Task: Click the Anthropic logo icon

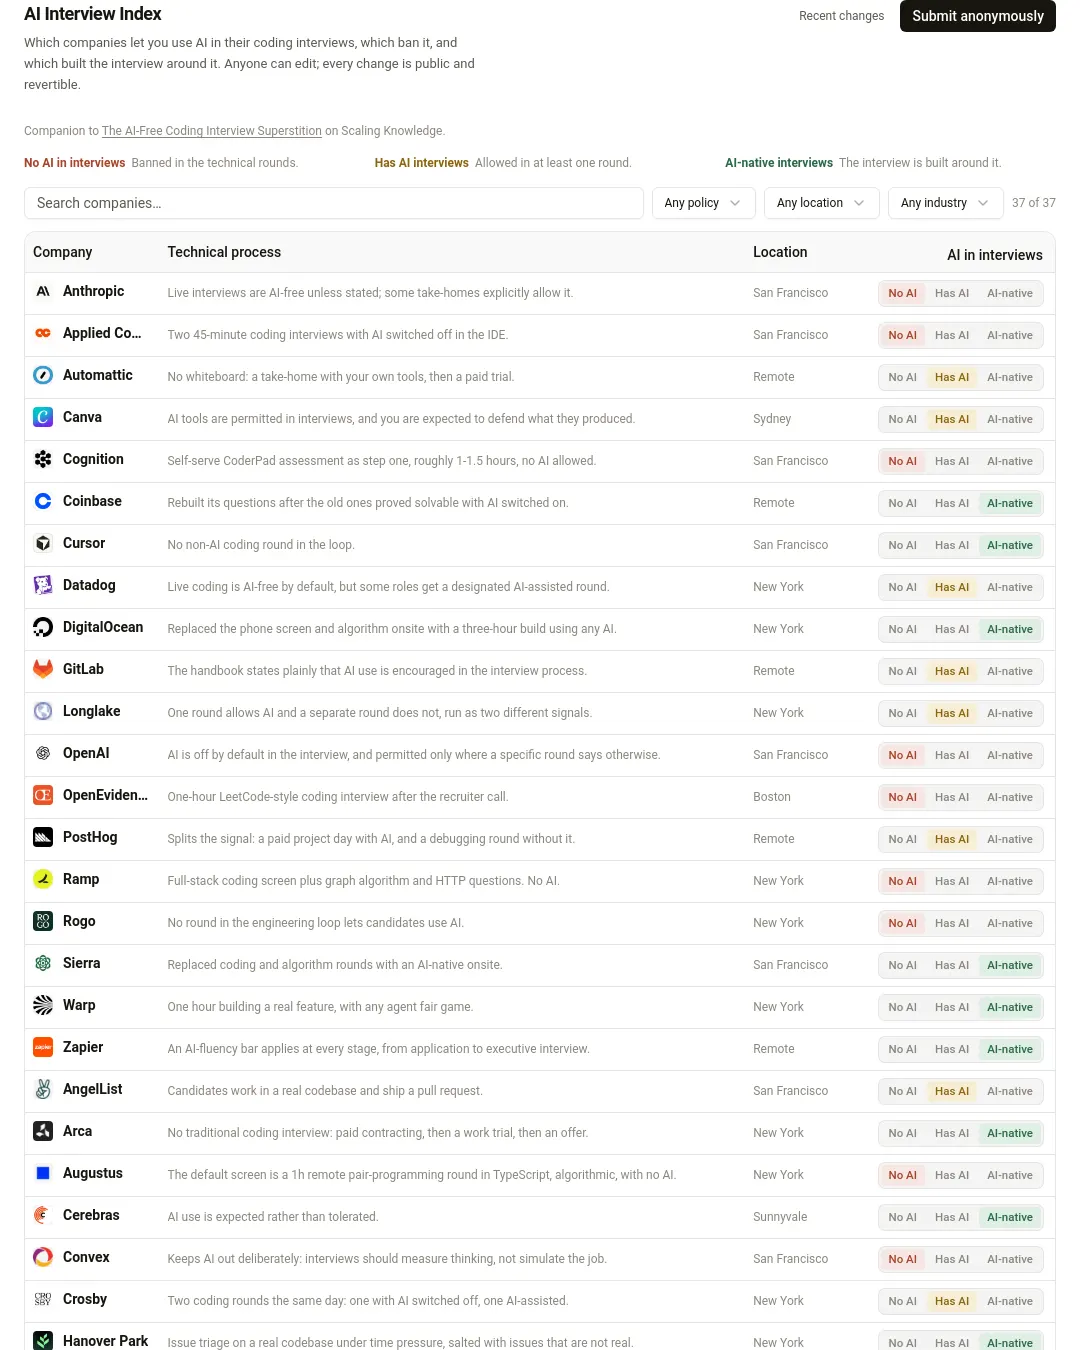Action: 43,291
